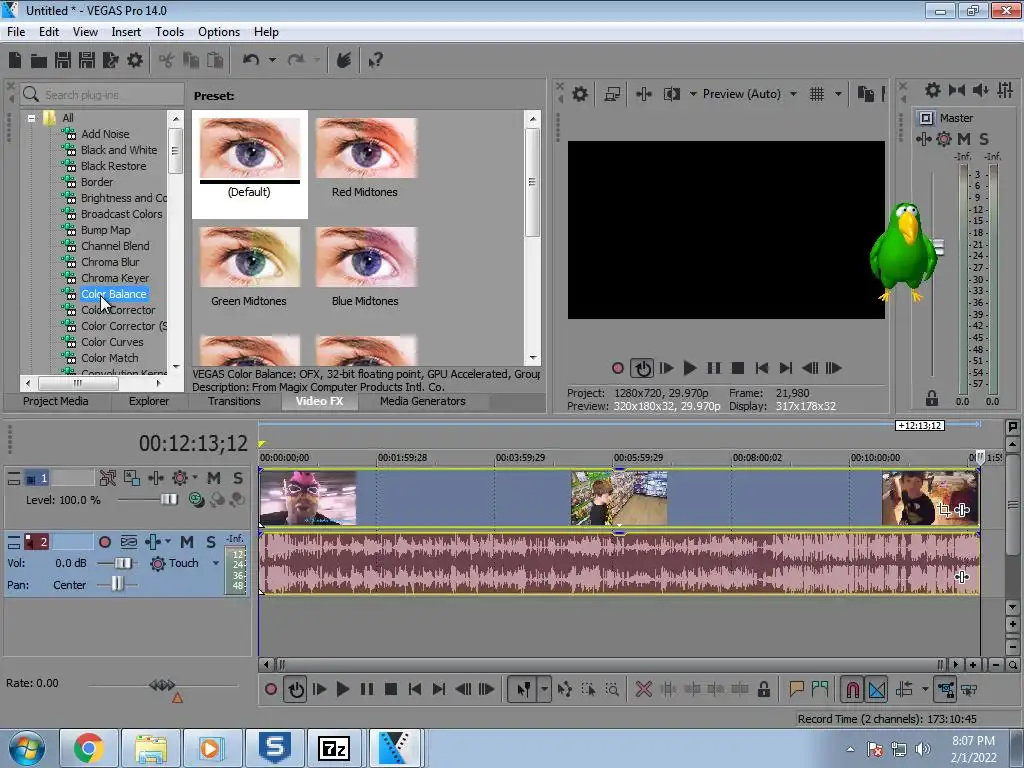Open Video Output FX in preview toolbar

[x=644, y=94]
